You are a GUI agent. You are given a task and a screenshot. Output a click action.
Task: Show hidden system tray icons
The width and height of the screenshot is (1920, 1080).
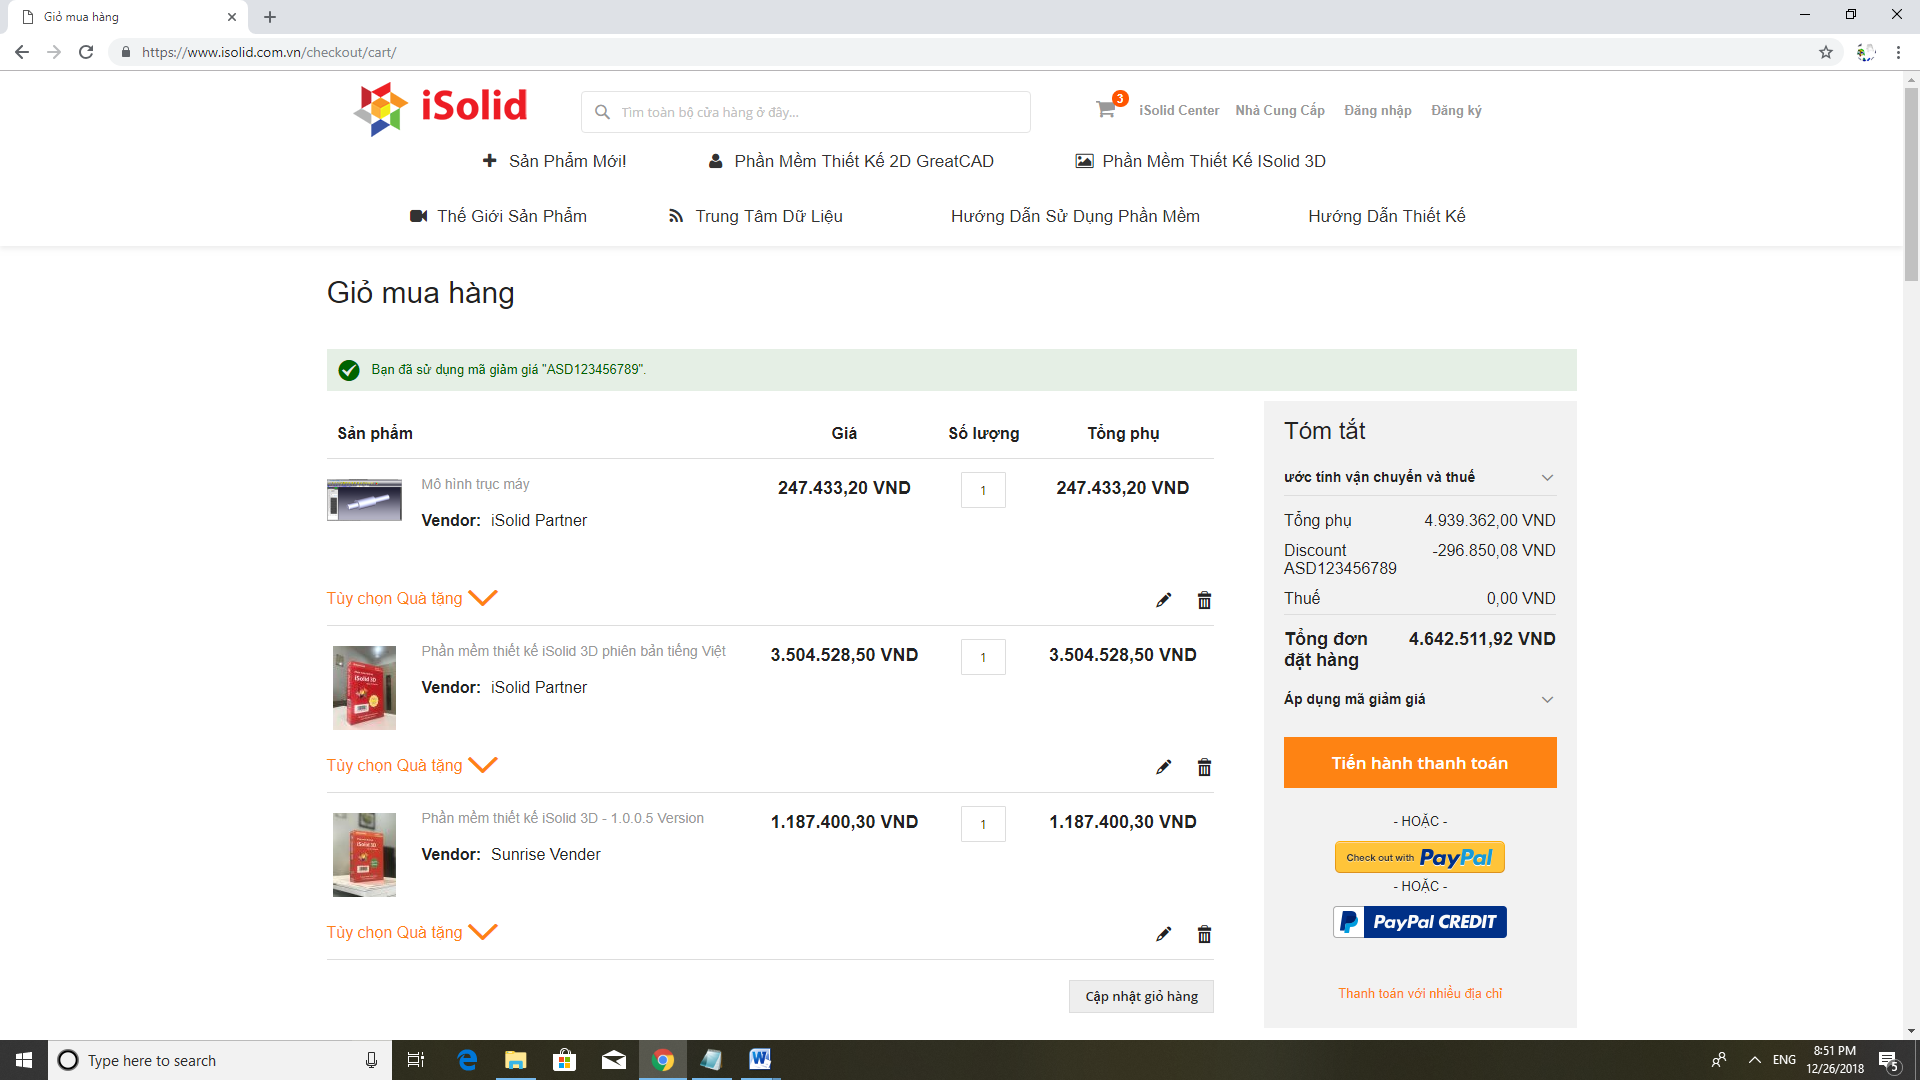1754,1060
